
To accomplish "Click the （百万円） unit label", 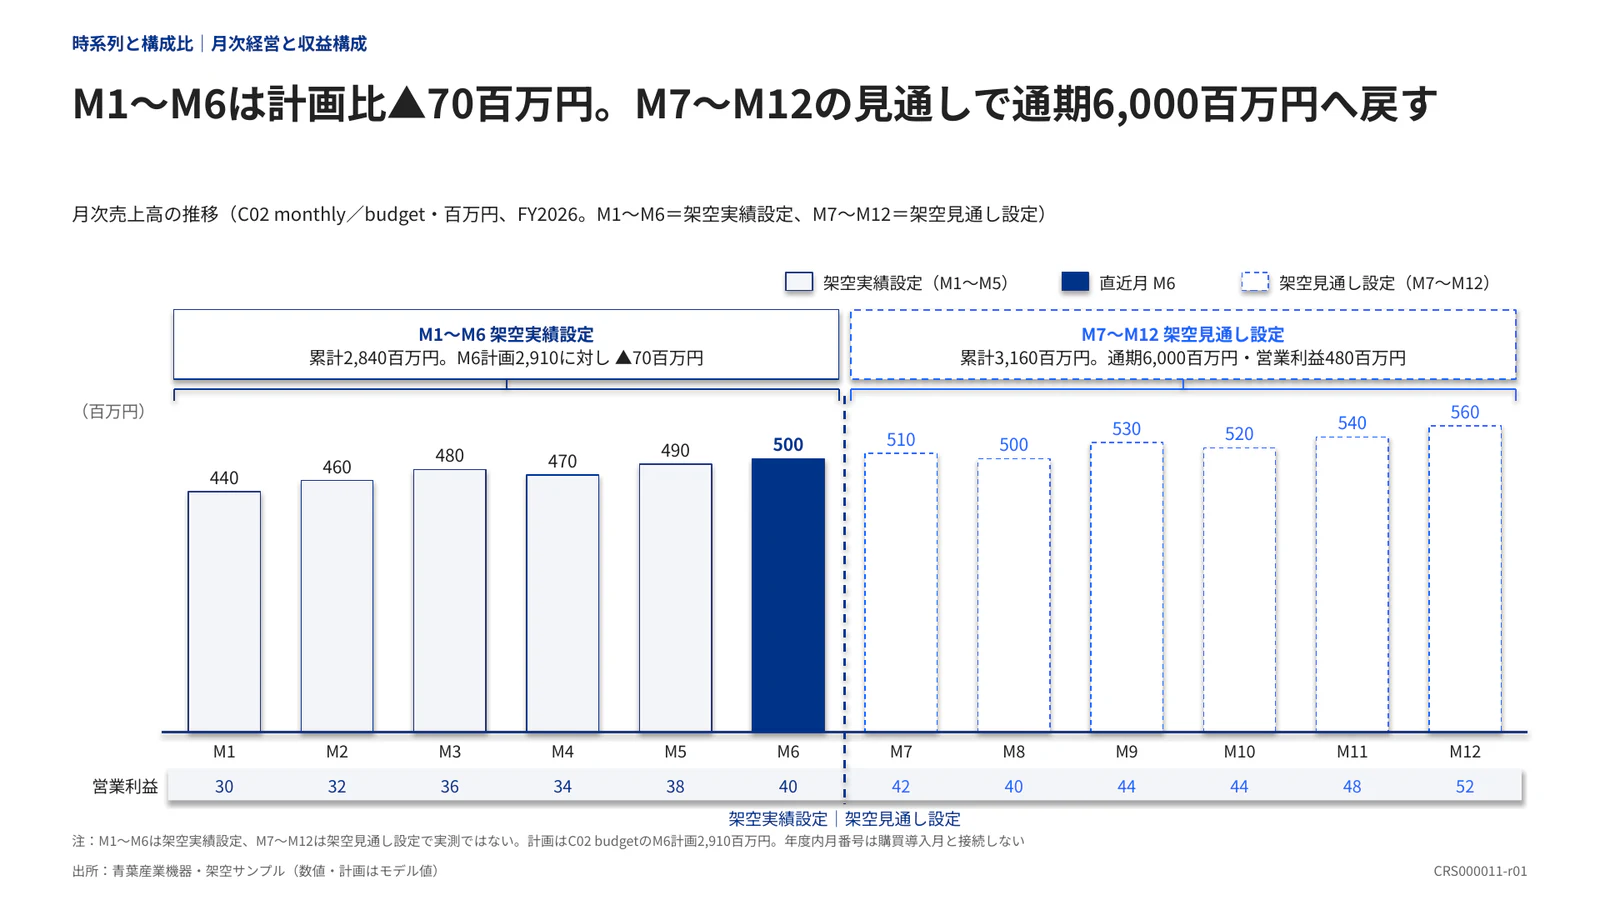I will (x=113, y=411).
